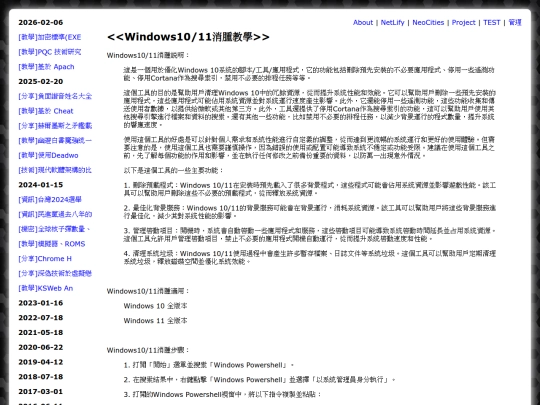Image resolution: width=540 pixels, height=405 pixels.
Task: Open the [教學]模擬器、ROMS article
Action: click(52, 244)
